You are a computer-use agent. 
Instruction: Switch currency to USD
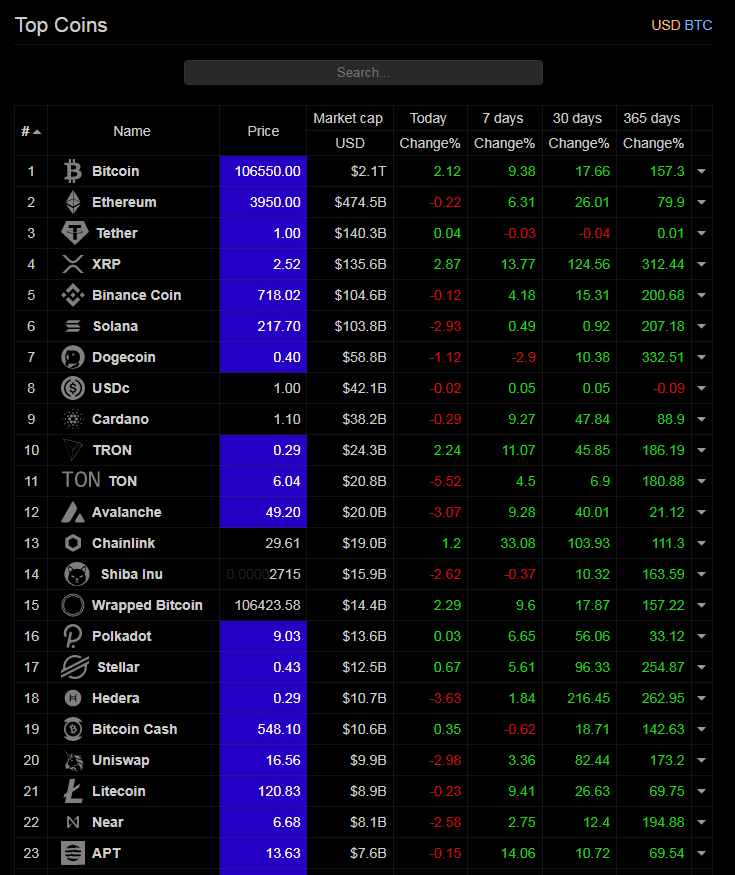665,25
